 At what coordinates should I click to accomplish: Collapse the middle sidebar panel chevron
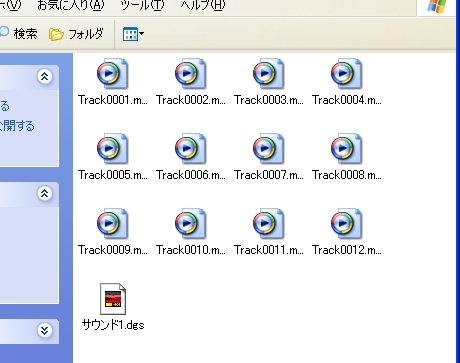pyautogui.click(x=44, y=193)
